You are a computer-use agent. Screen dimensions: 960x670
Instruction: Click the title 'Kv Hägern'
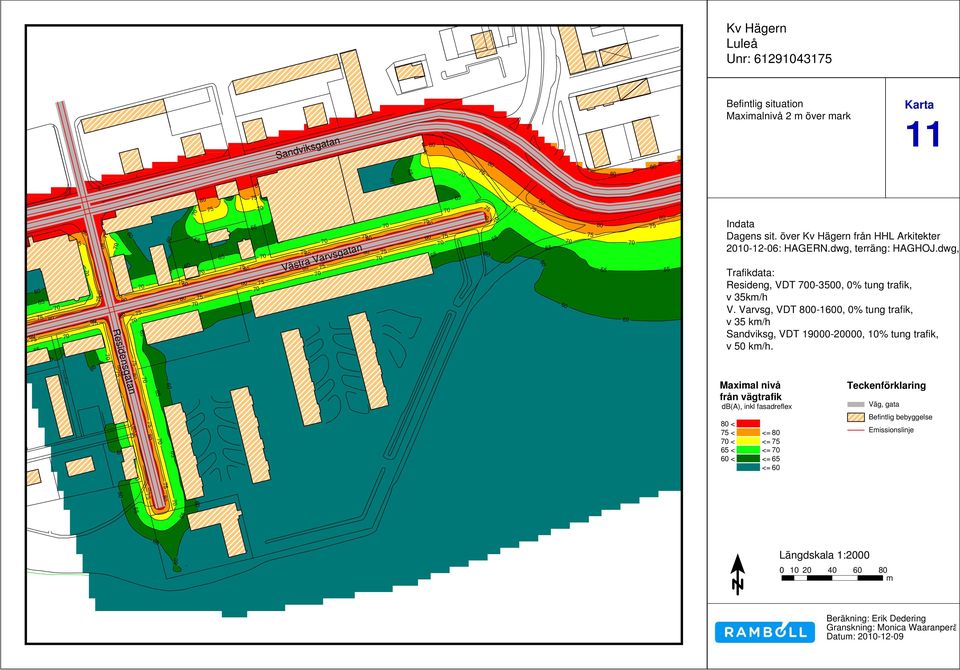[756, 28]
